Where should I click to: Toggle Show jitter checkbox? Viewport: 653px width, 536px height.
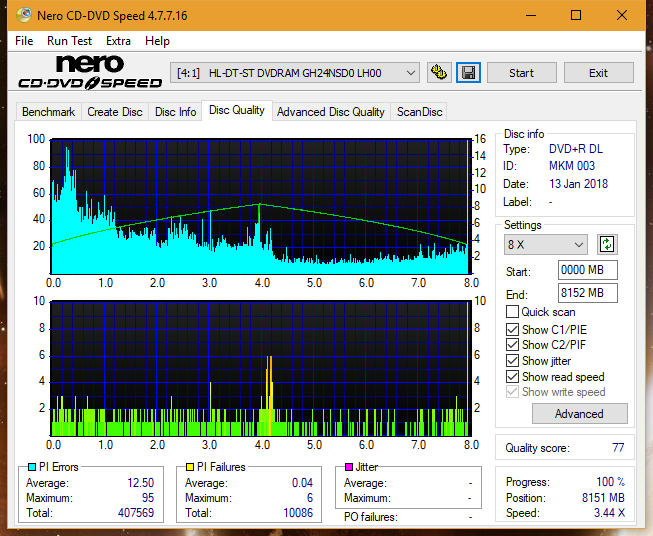point(512,360)
